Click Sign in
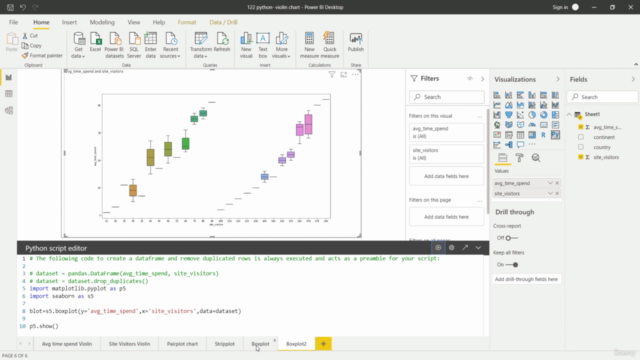 560,7
